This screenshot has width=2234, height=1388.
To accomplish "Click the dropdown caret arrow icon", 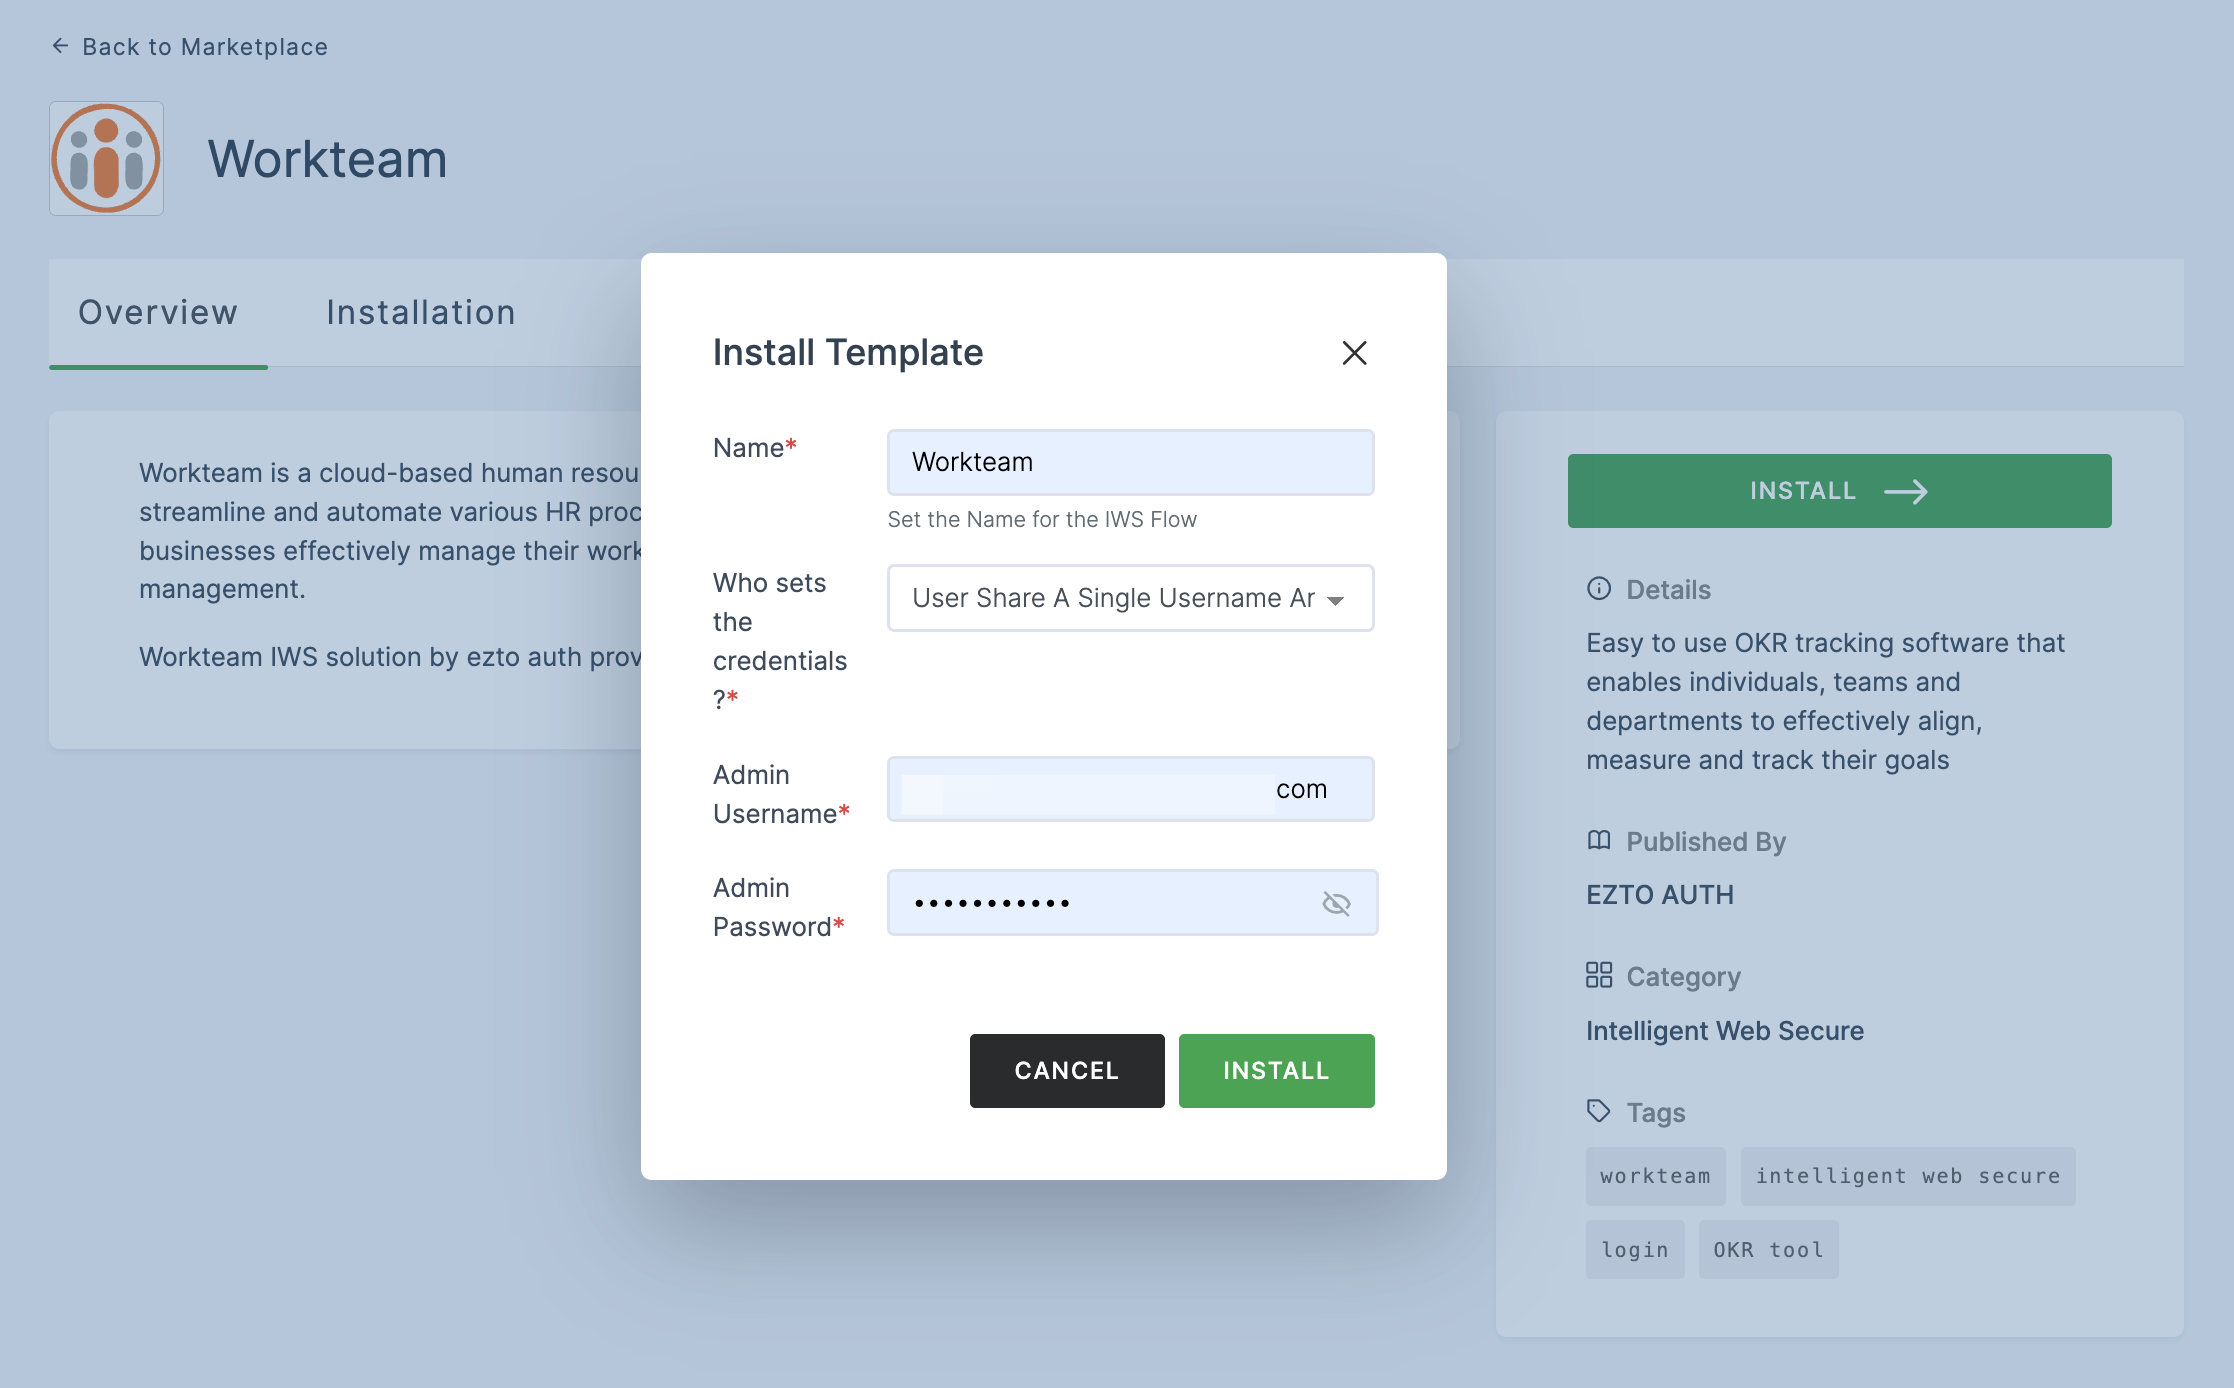I will coord(1335,600).
